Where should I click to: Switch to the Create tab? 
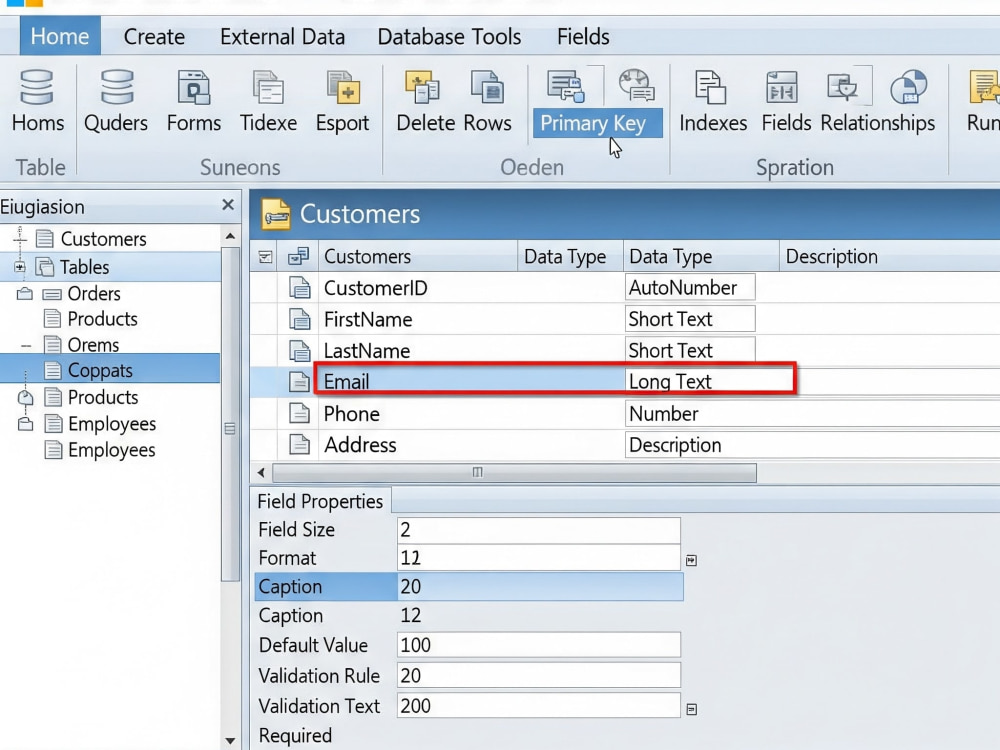click(154, 36)
